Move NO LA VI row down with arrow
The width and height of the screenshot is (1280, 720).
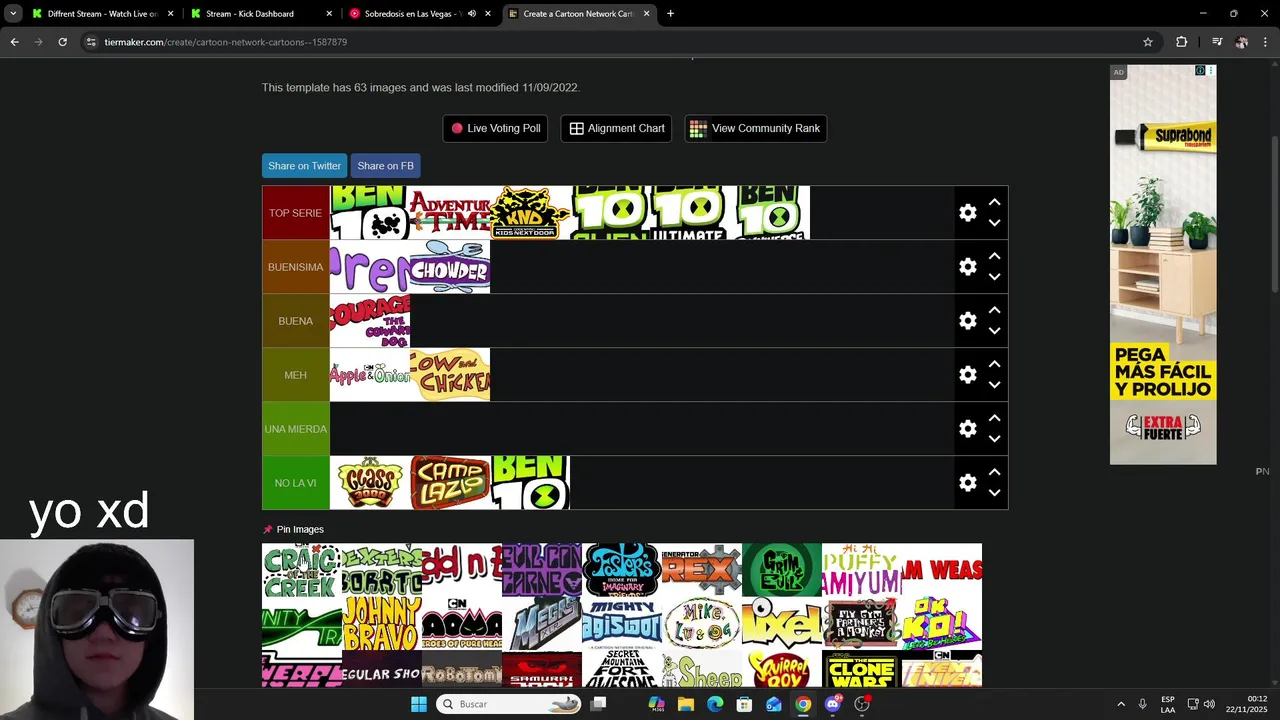[994, 493]
